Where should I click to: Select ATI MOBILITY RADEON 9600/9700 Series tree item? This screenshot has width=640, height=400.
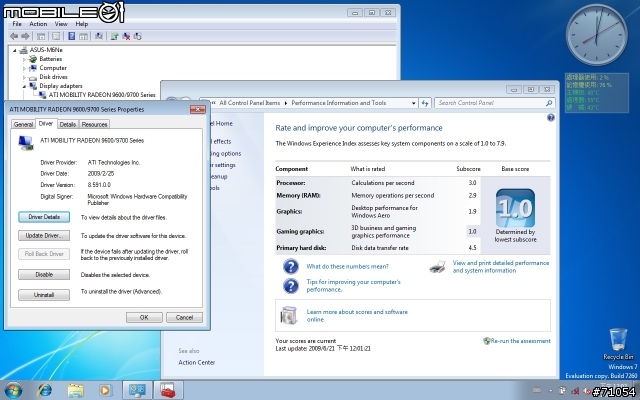click(x=102, y=95)
